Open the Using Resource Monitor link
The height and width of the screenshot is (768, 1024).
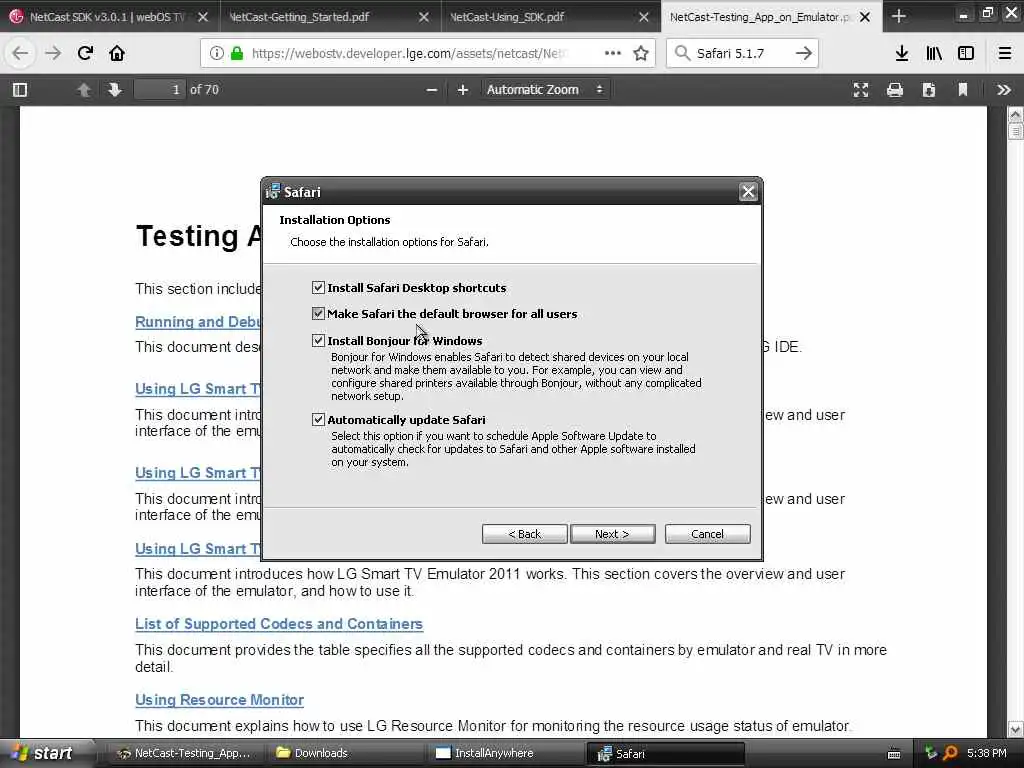[219, 699]
